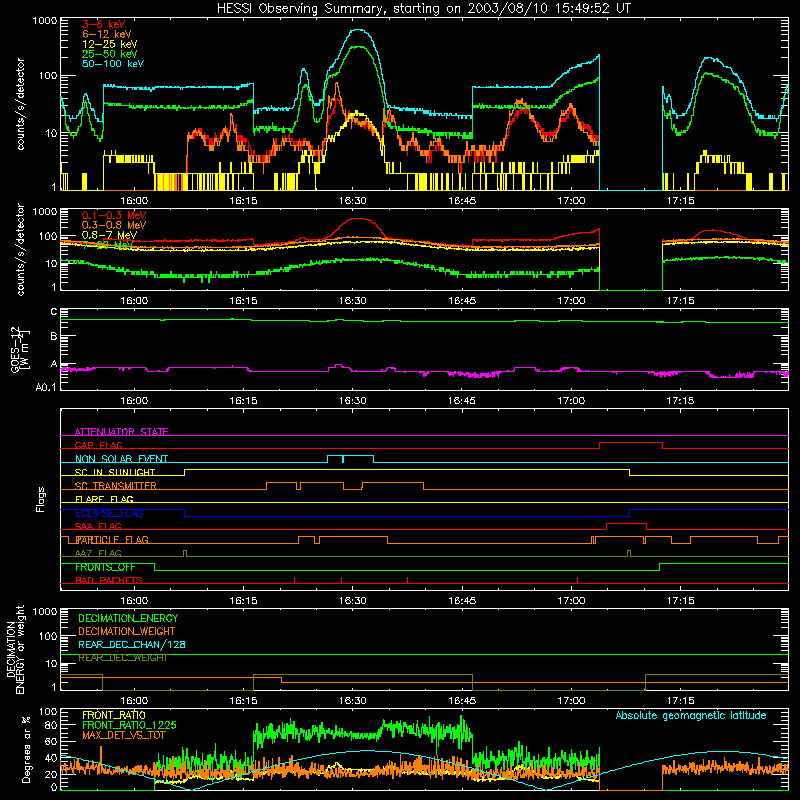The height and width of the screenshot is (800, 800).
Task: Click the 'GOES-12' y-axis label
Action: 15,349
